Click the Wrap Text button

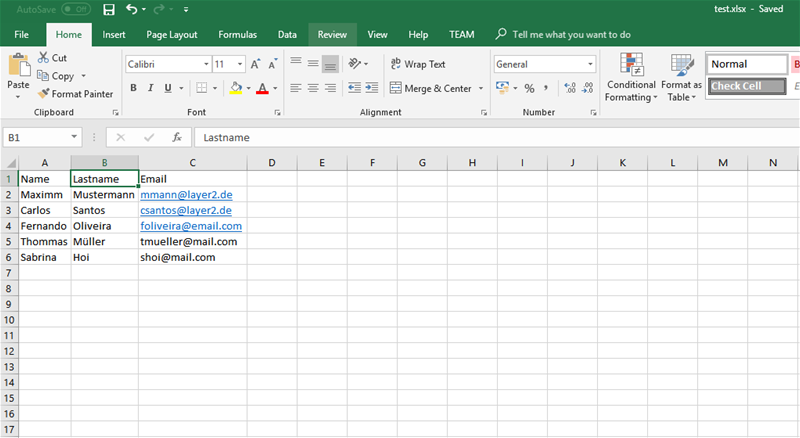point(417,64)
